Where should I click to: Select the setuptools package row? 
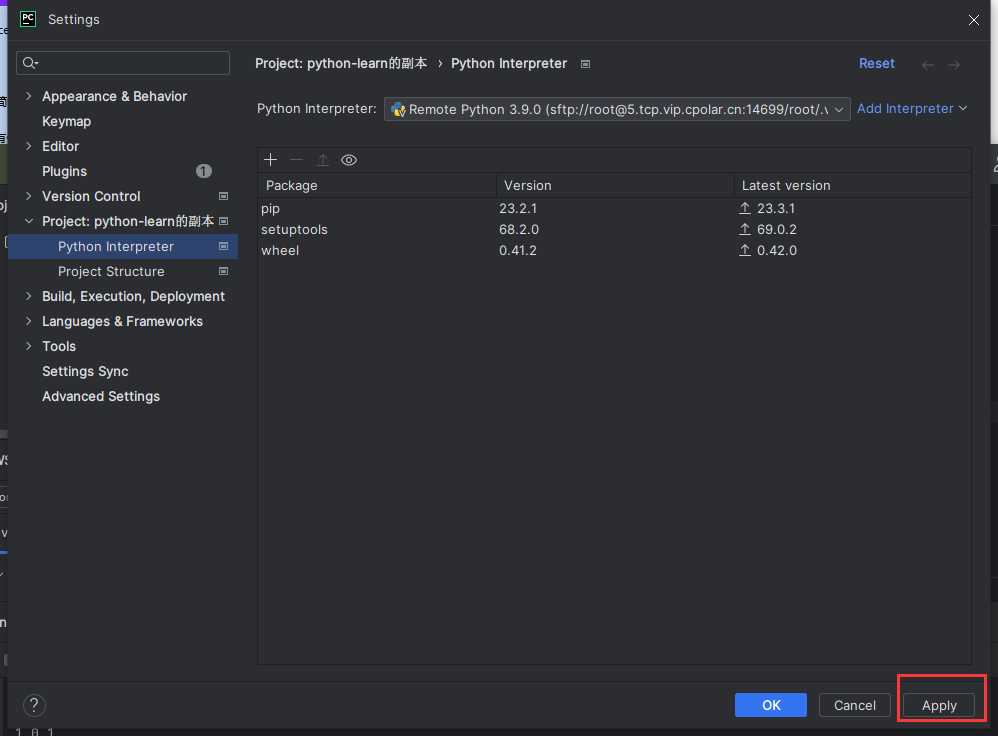click(295, 230)
